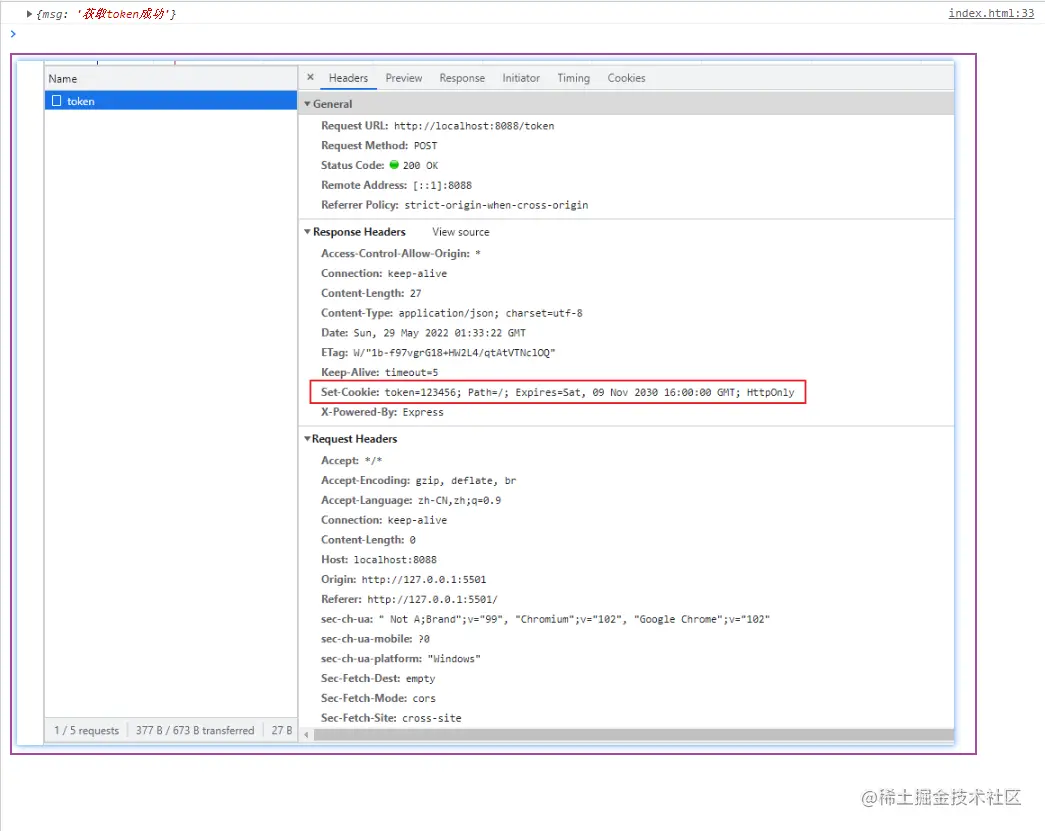The width and height of the screenshot is (1045, 831).
Task: Select the Request URL value
Action: [474, 126]
